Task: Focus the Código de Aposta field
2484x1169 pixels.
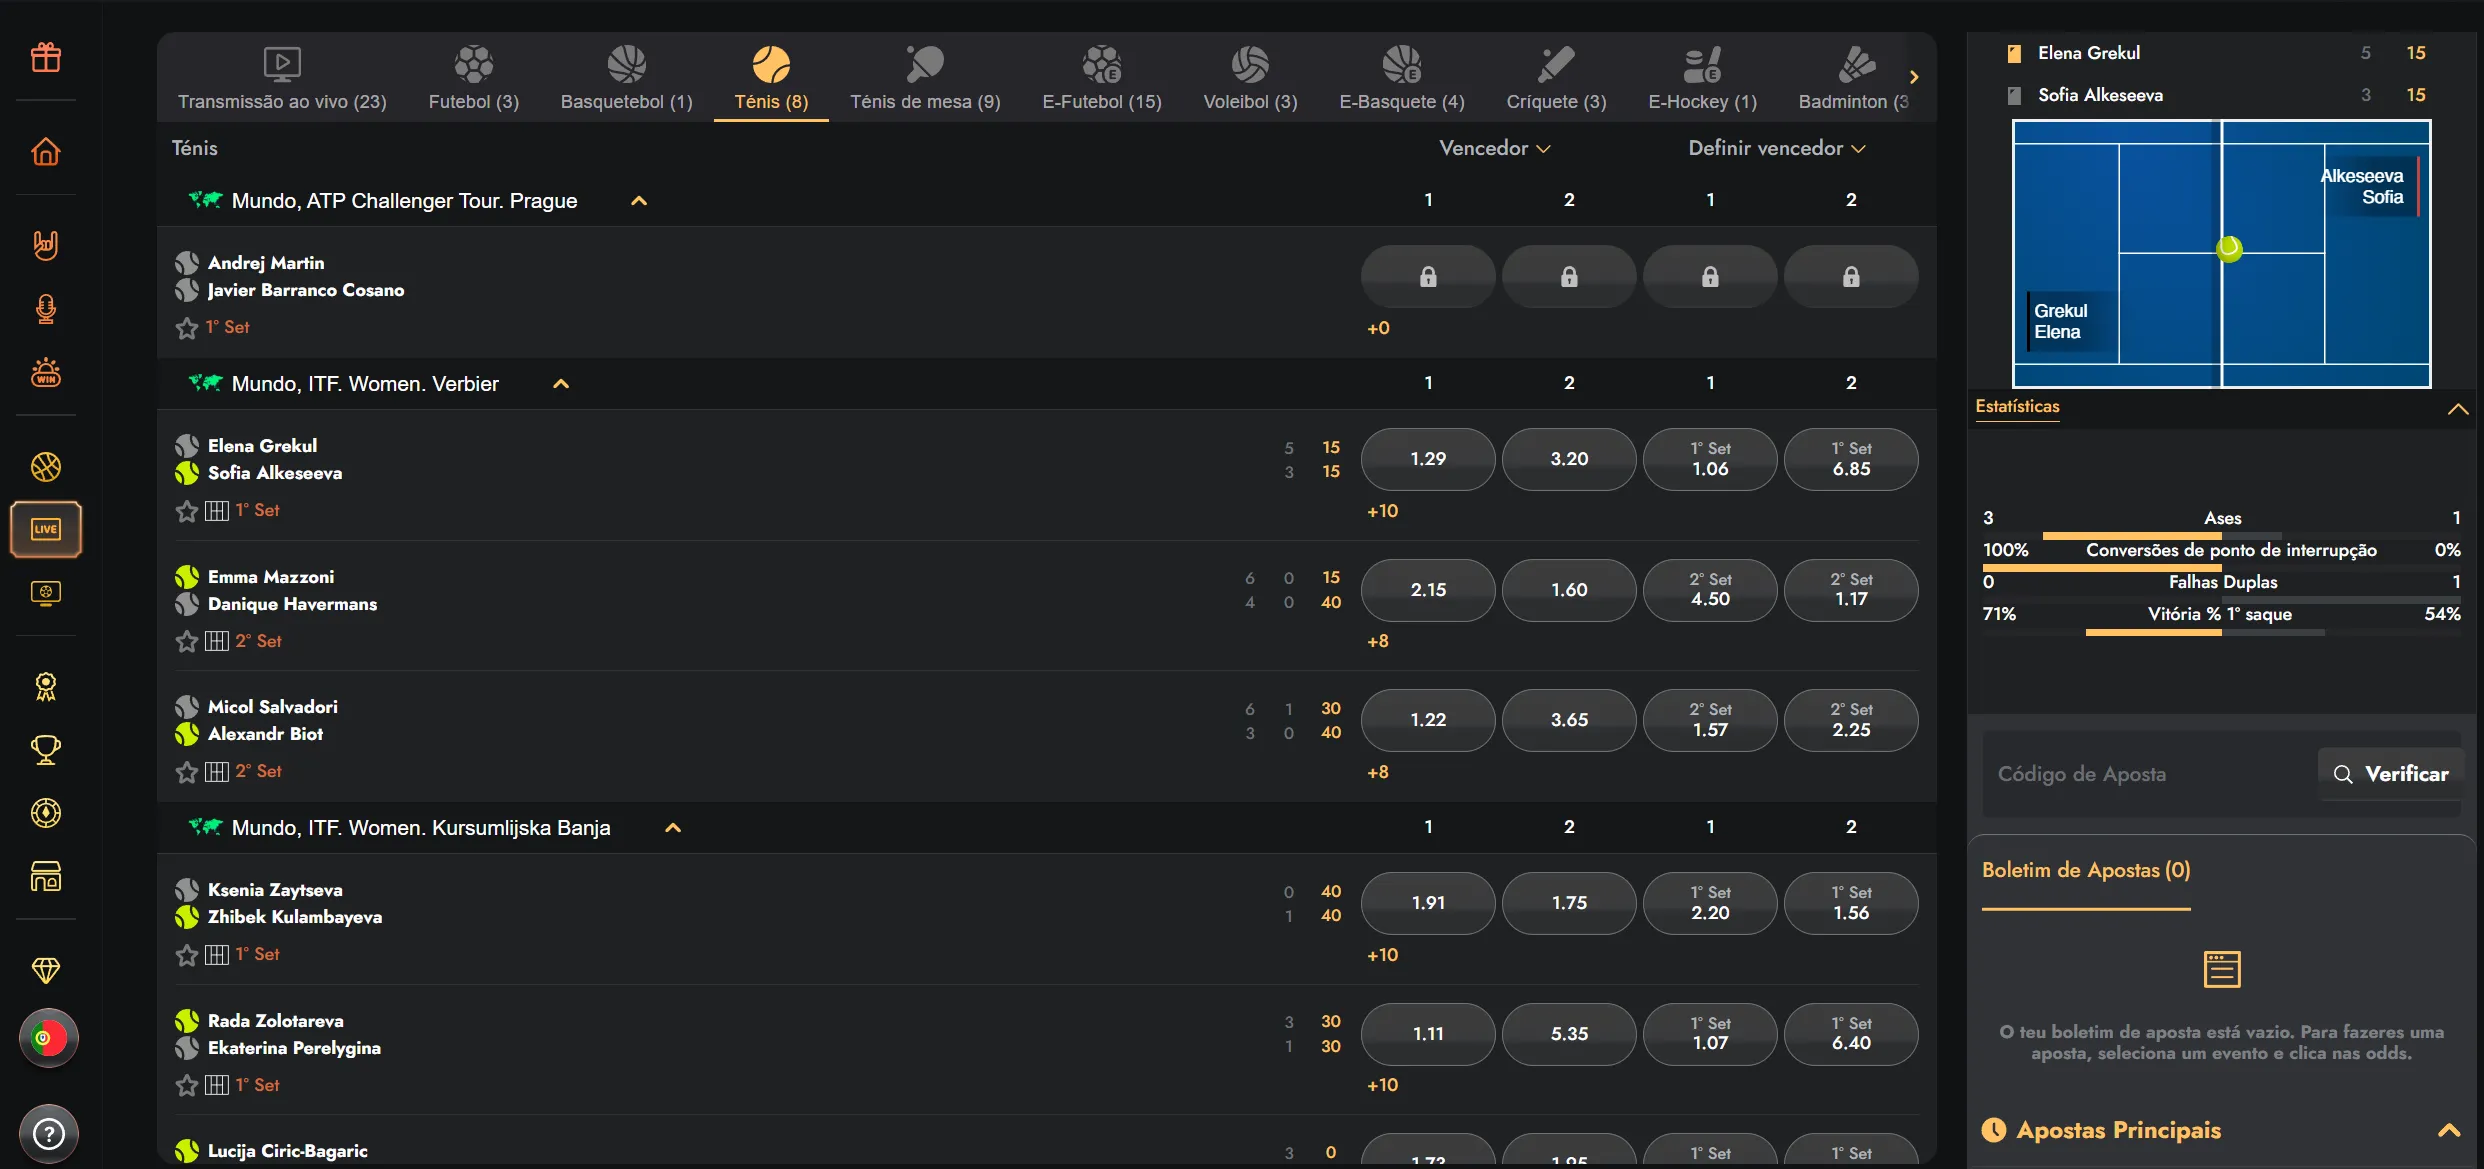Action: [2150, 774]
